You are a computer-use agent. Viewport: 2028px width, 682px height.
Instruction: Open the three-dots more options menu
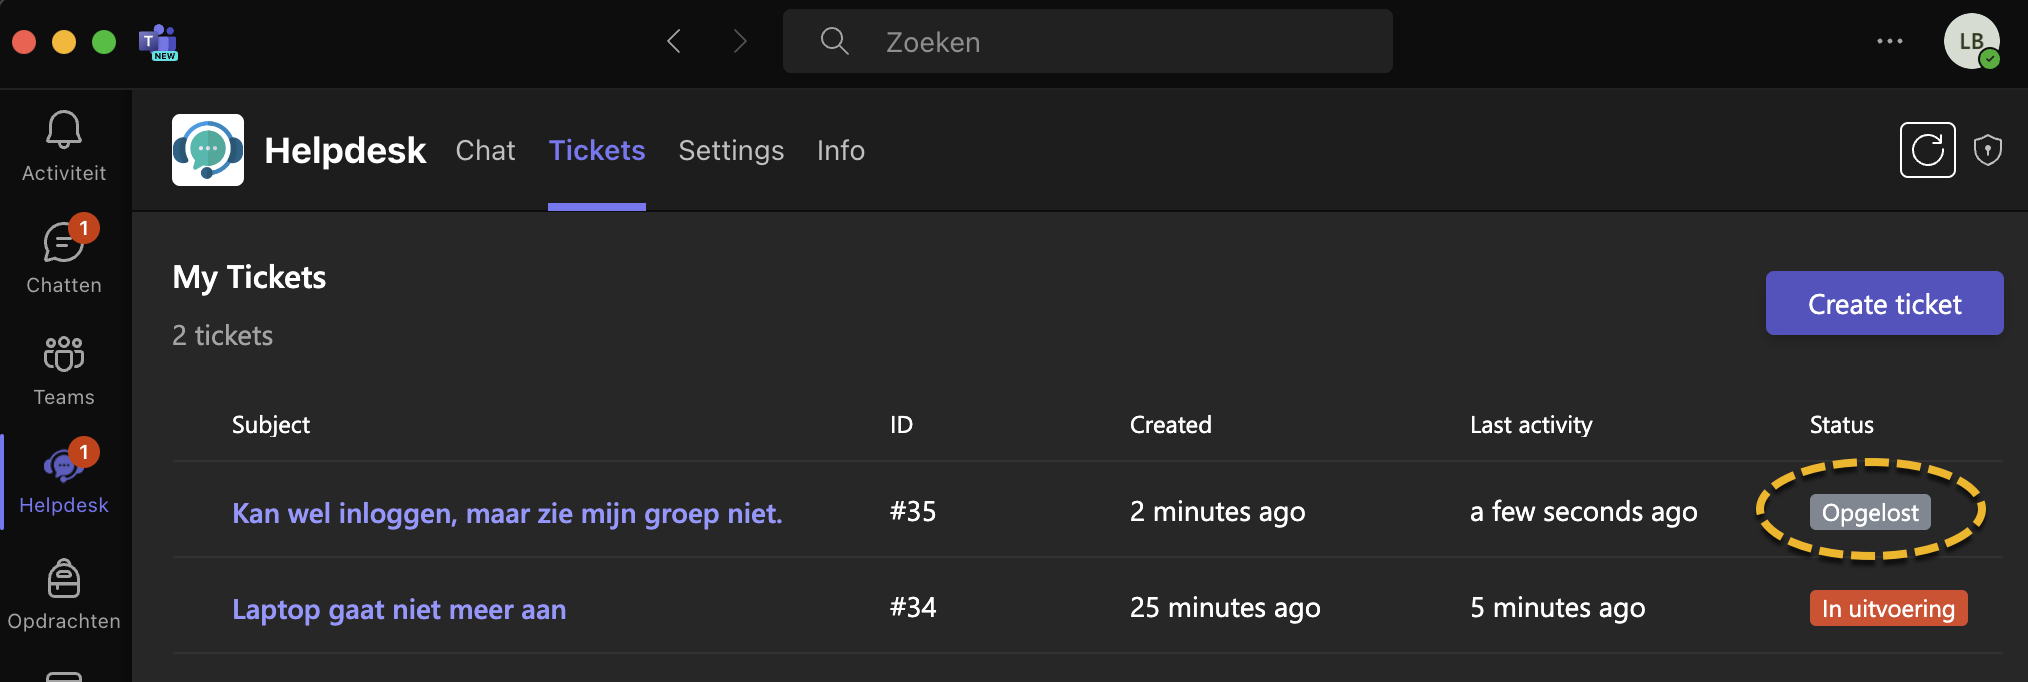(1890, 41)
